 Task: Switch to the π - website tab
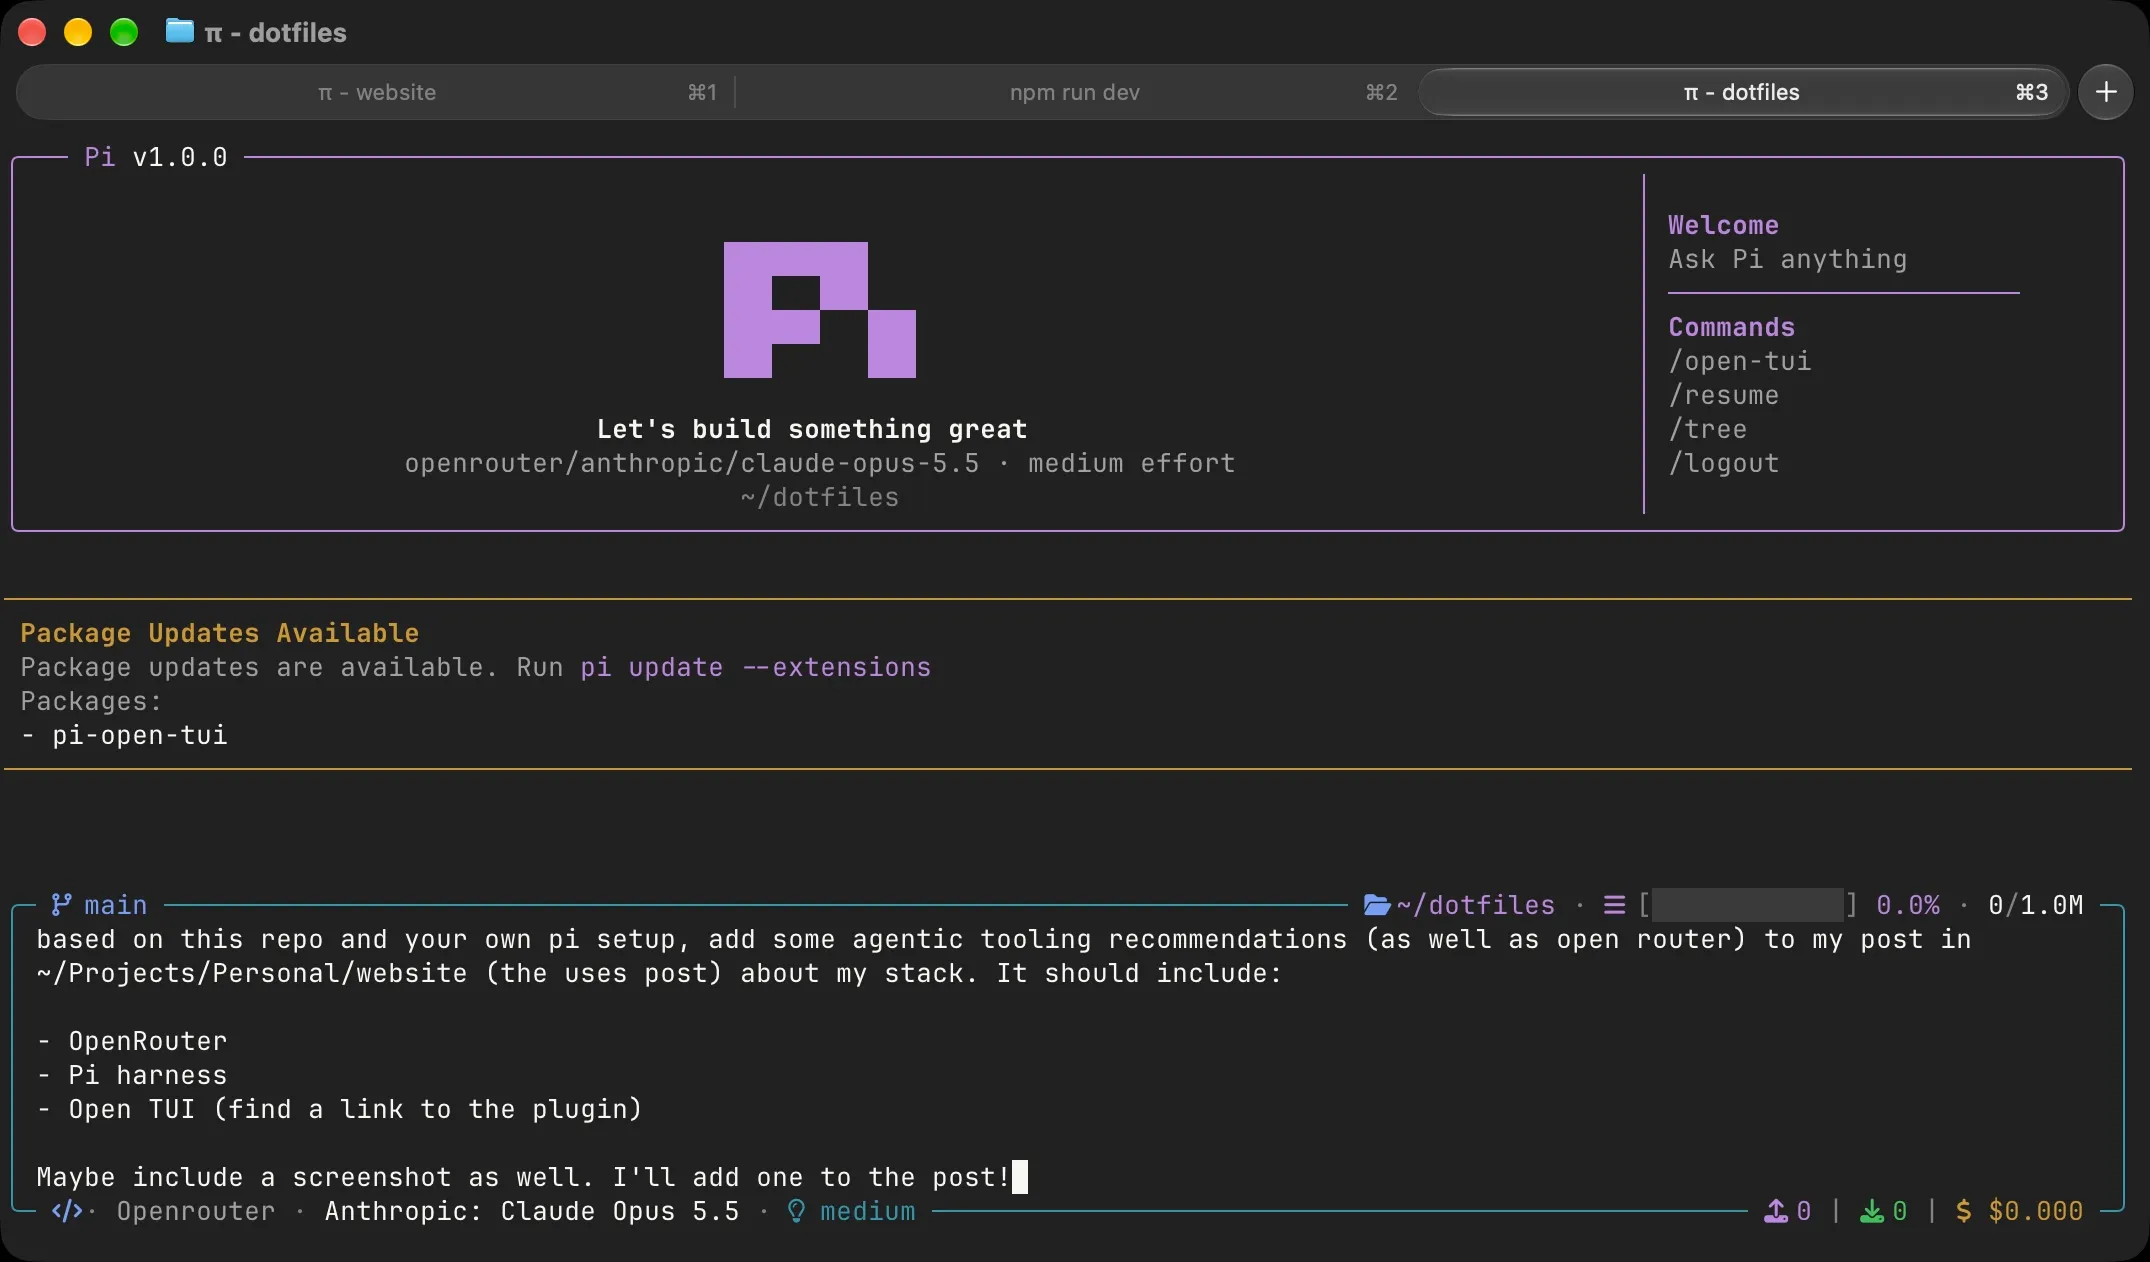tap(376, 92)
